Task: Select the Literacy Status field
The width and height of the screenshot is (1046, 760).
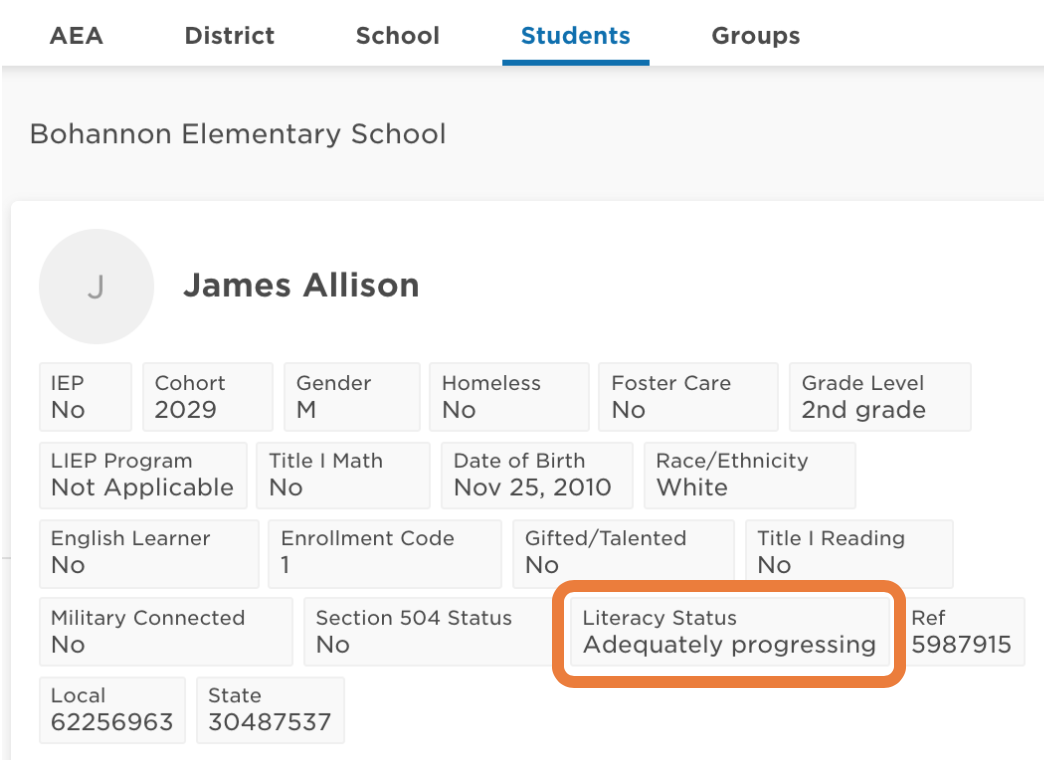Action: pyautogui.click(x=729, y=632)
